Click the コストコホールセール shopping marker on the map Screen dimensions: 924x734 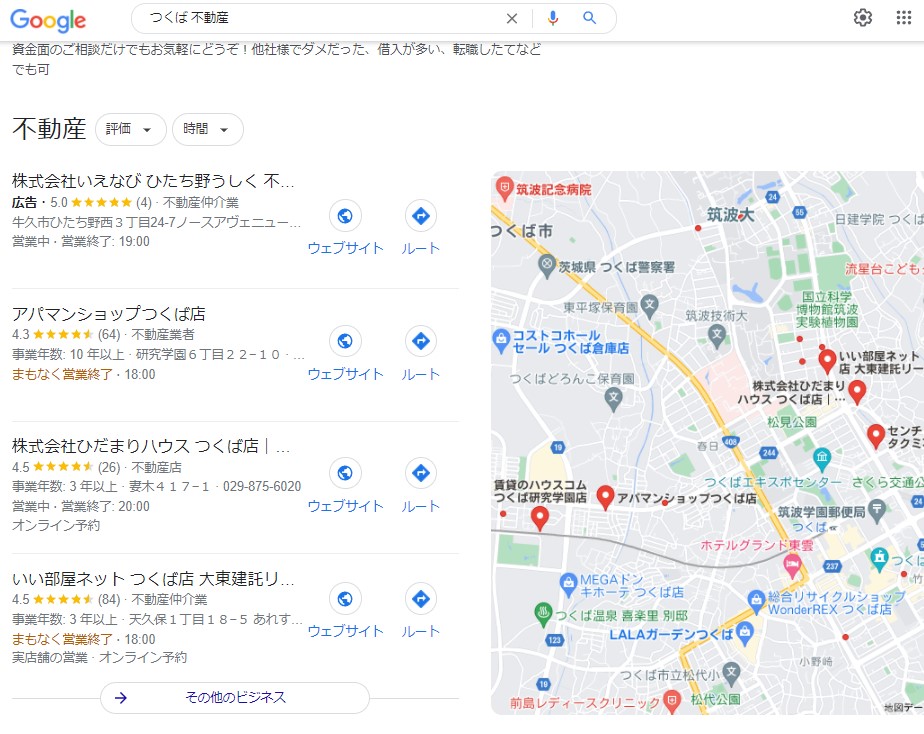[501, 340]
